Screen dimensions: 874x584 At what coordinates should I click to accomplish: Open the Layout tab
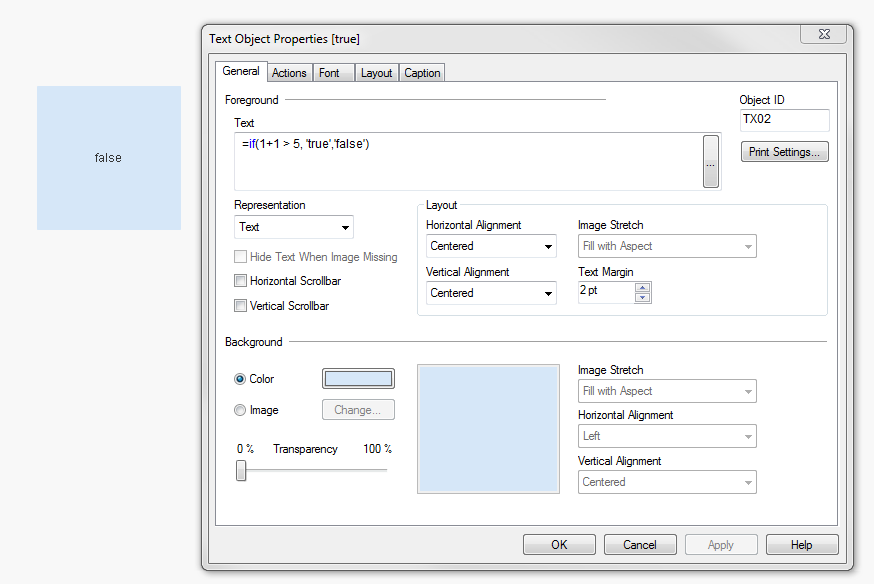[376, 73]
